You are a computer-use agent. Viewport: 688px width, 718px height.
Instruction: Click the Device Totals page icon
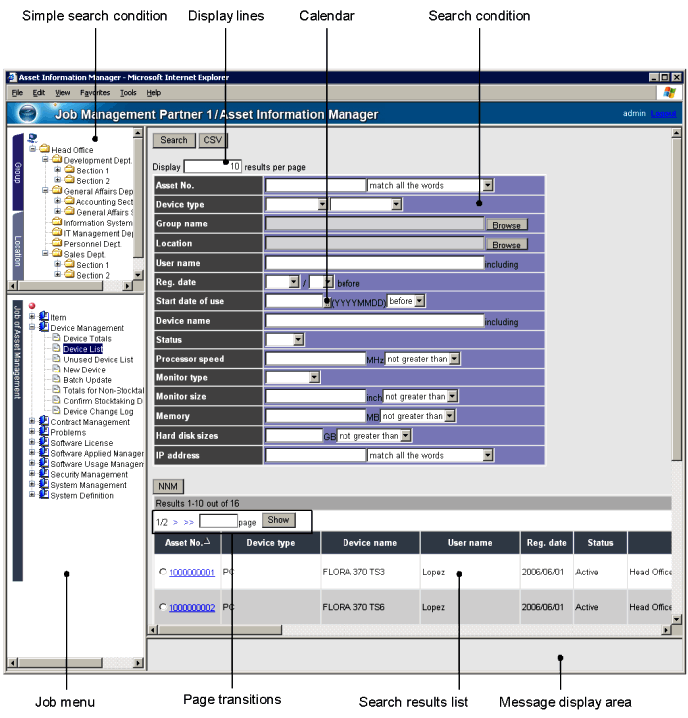point(56,337)
